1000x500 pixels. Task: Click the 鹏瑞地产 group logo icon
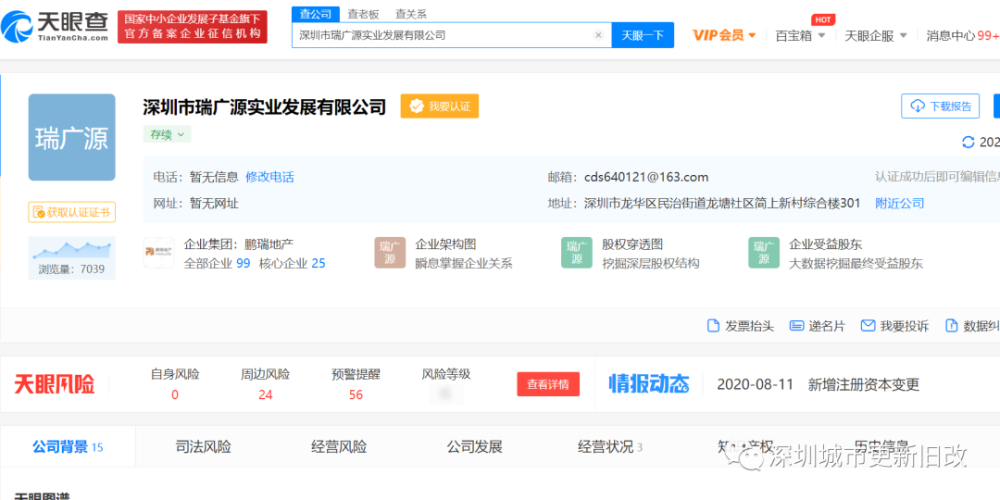pos(159,253)
